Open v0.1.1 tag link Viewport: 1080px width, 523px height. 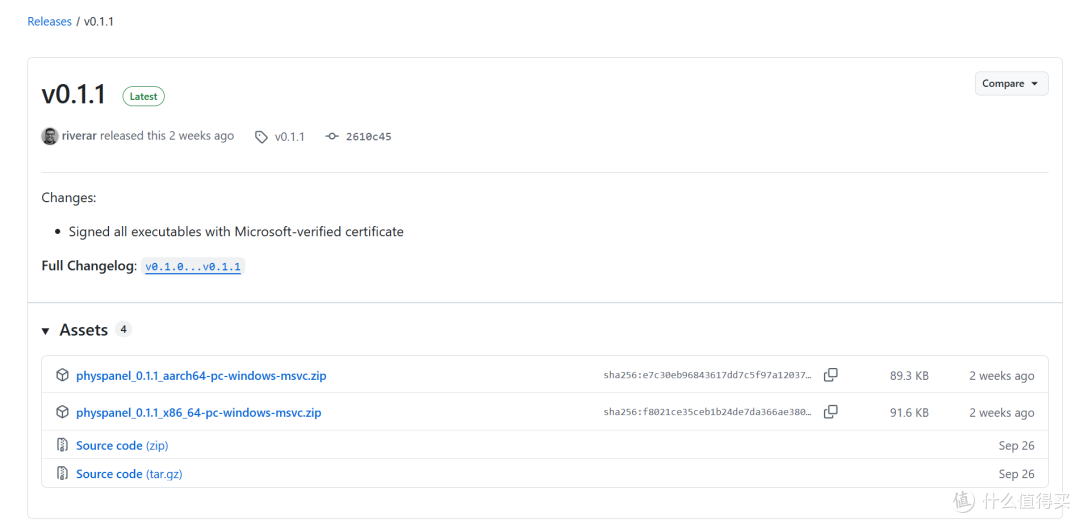tap(289, 136)
